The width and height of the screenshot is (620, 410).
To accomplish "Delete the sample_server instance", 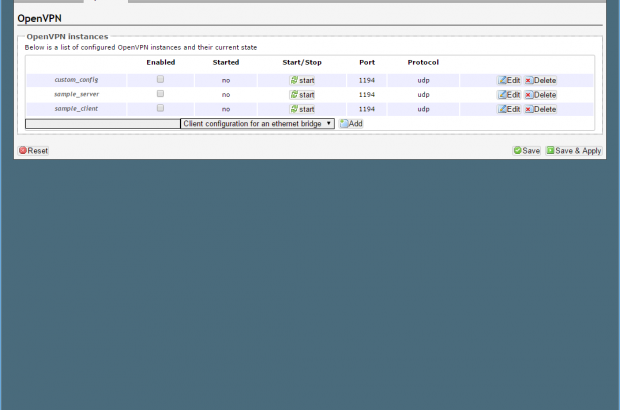I will click(x=540, y=95).
